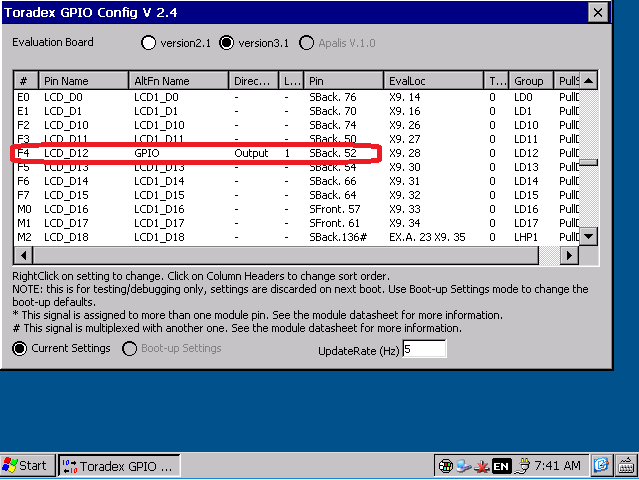Click the EN language indicator in tray
Viewport: 639px width, 480px height.
click(500, 466)
